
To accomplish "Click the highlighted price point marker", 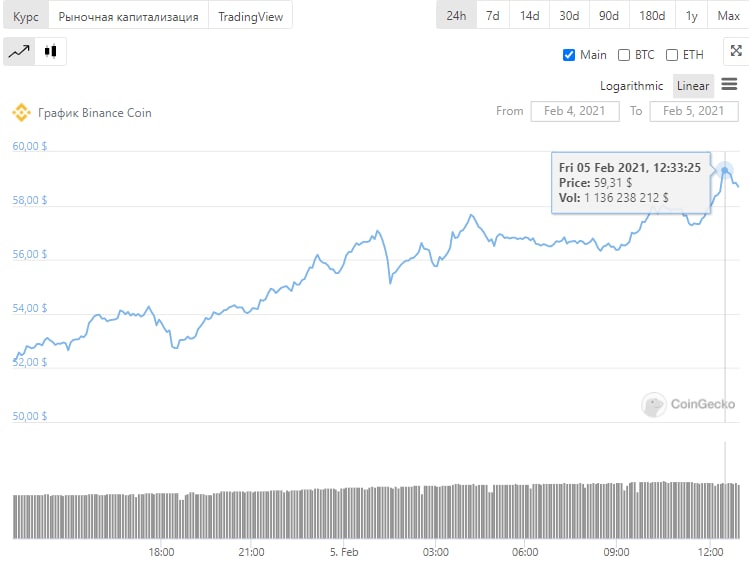I will click(725, 170).
